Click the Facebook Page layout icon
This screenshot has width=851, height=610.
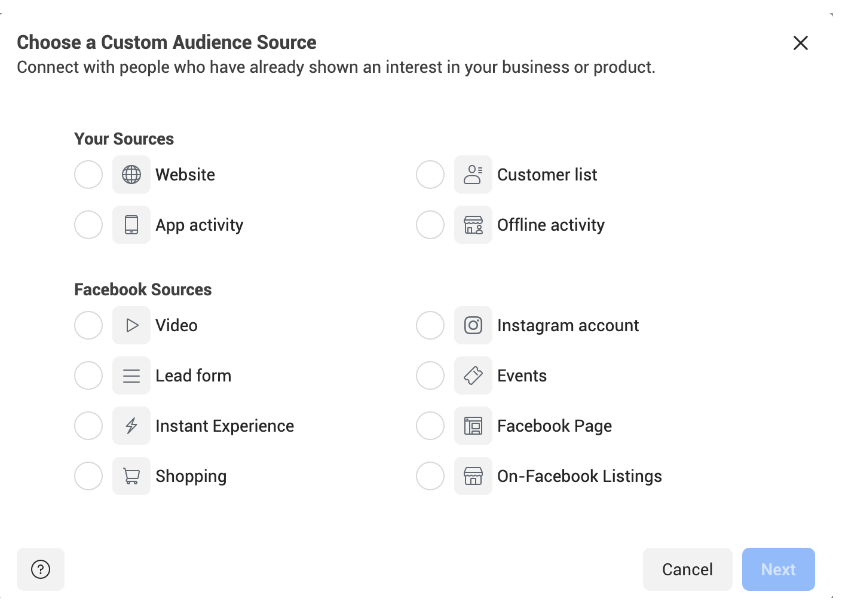click(x=473, y=426)
